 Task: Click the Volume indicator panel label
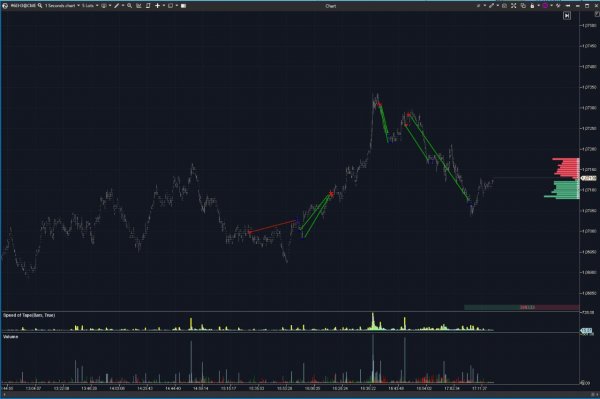pyautogui.click(x=11, y=337)
